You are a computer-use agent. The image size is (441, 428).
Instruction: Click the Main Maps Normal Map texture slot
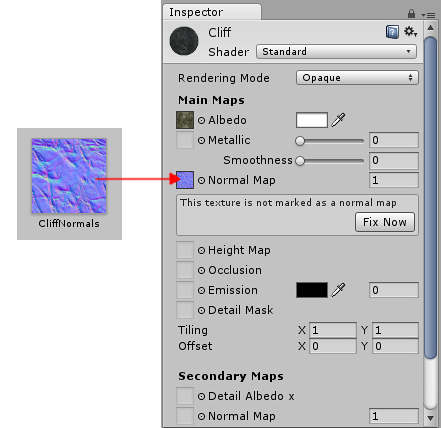185,180
